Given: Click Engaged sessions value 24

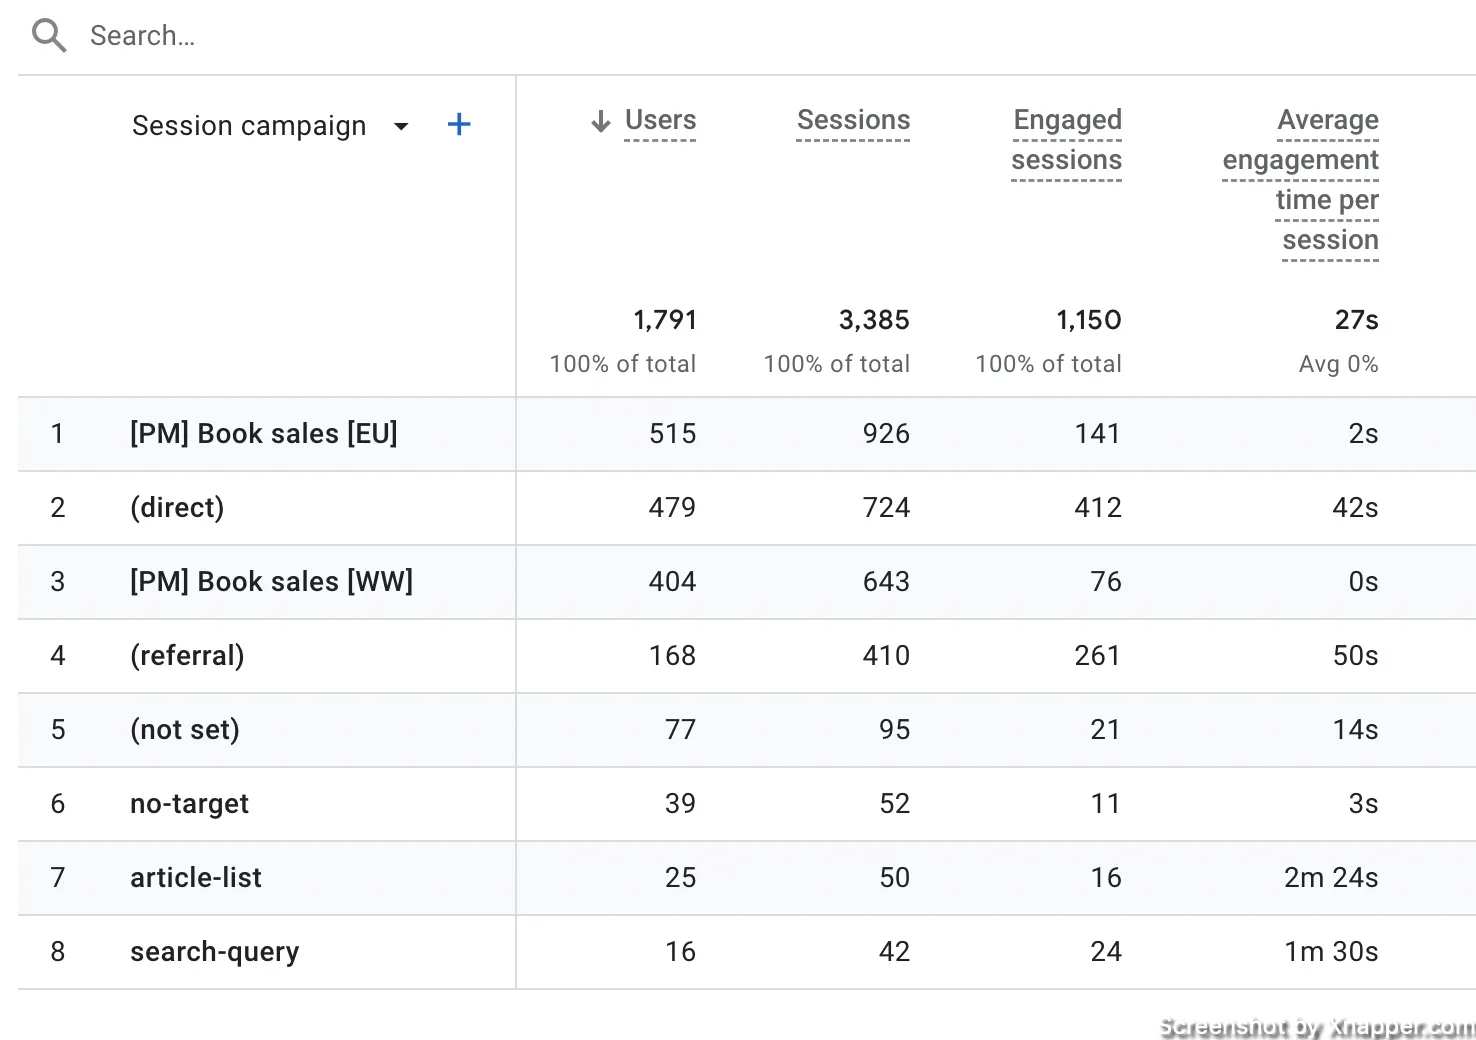Looking at the screenshot, I should [1106, 952].
